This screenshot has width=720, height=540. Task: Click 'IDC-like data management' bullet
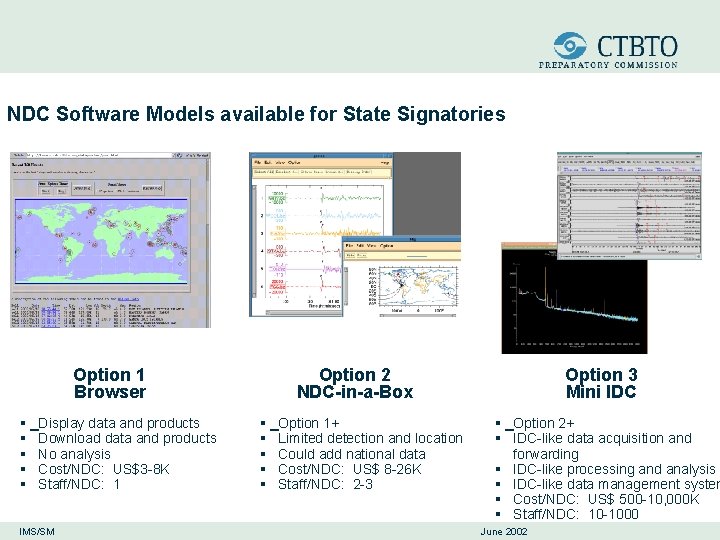(x=616, y=484)
